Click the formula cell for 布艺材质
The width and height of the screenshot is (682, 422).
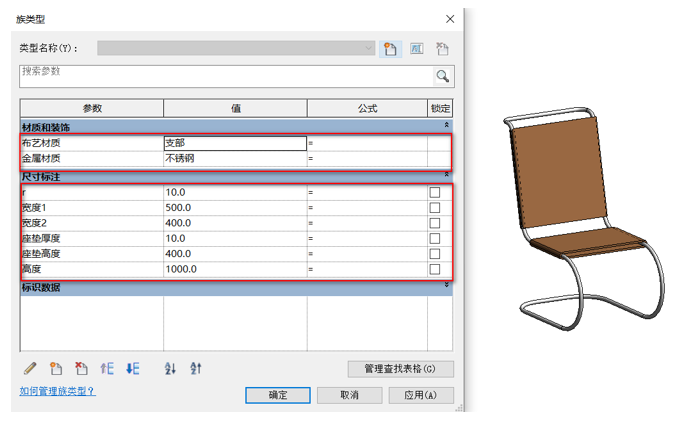tap(368, 143)
